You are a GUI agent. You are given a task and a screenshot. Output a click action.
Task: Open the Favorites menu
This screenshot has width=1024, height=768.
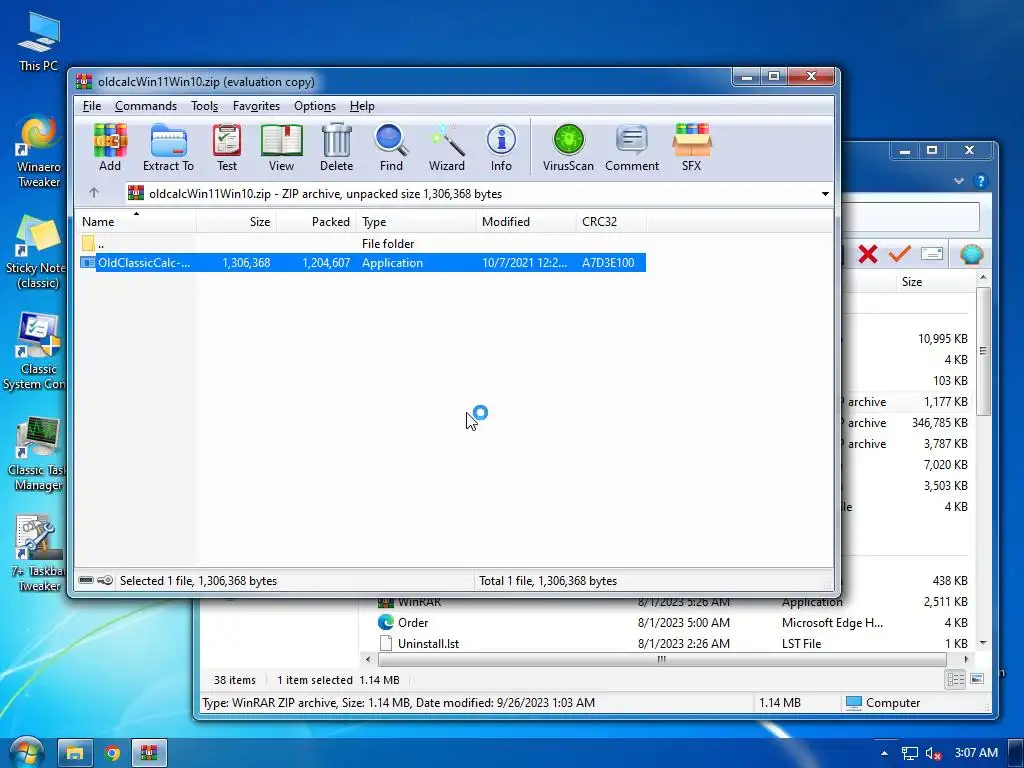[x=256, y=106]
